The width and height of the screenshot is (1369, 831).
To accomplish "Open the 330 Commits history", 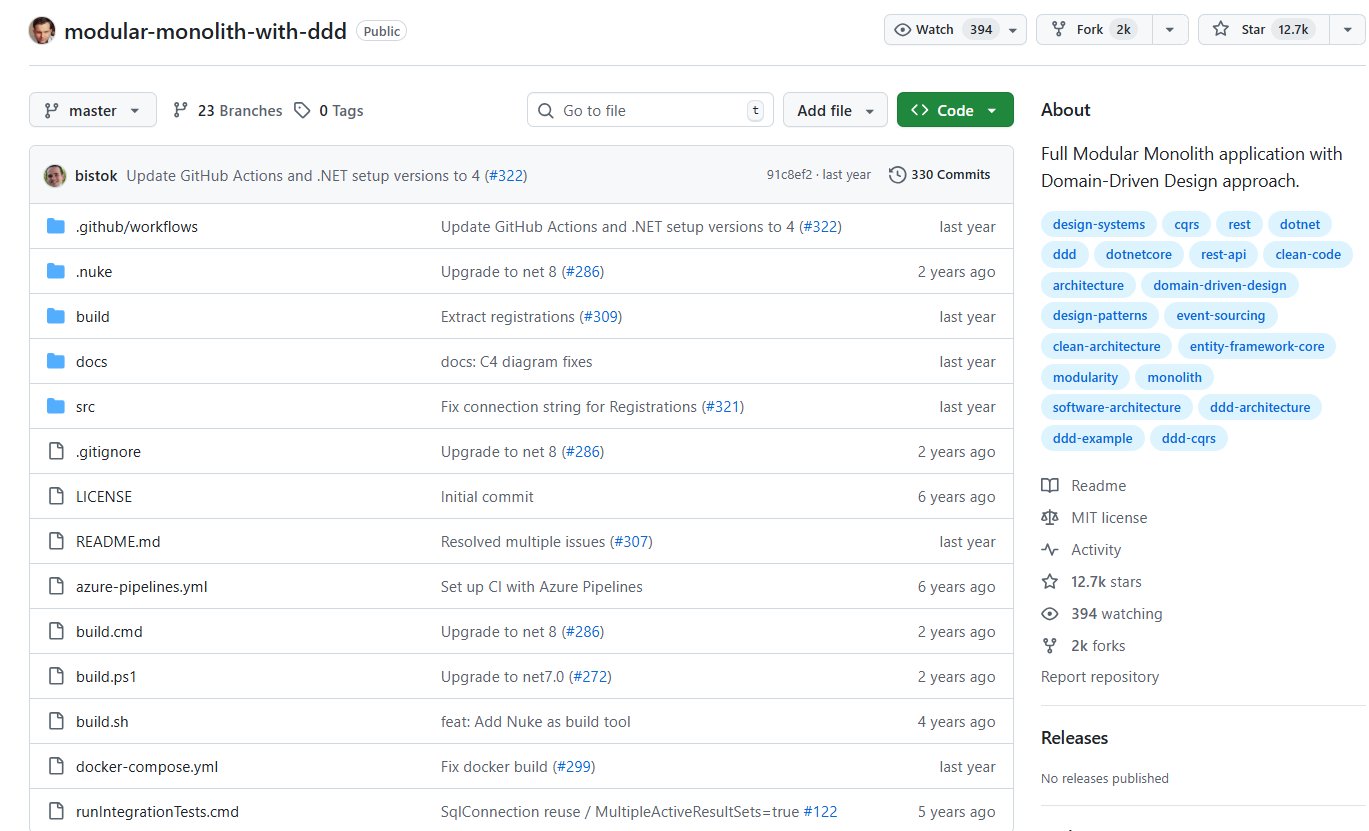I will point(940,175).
